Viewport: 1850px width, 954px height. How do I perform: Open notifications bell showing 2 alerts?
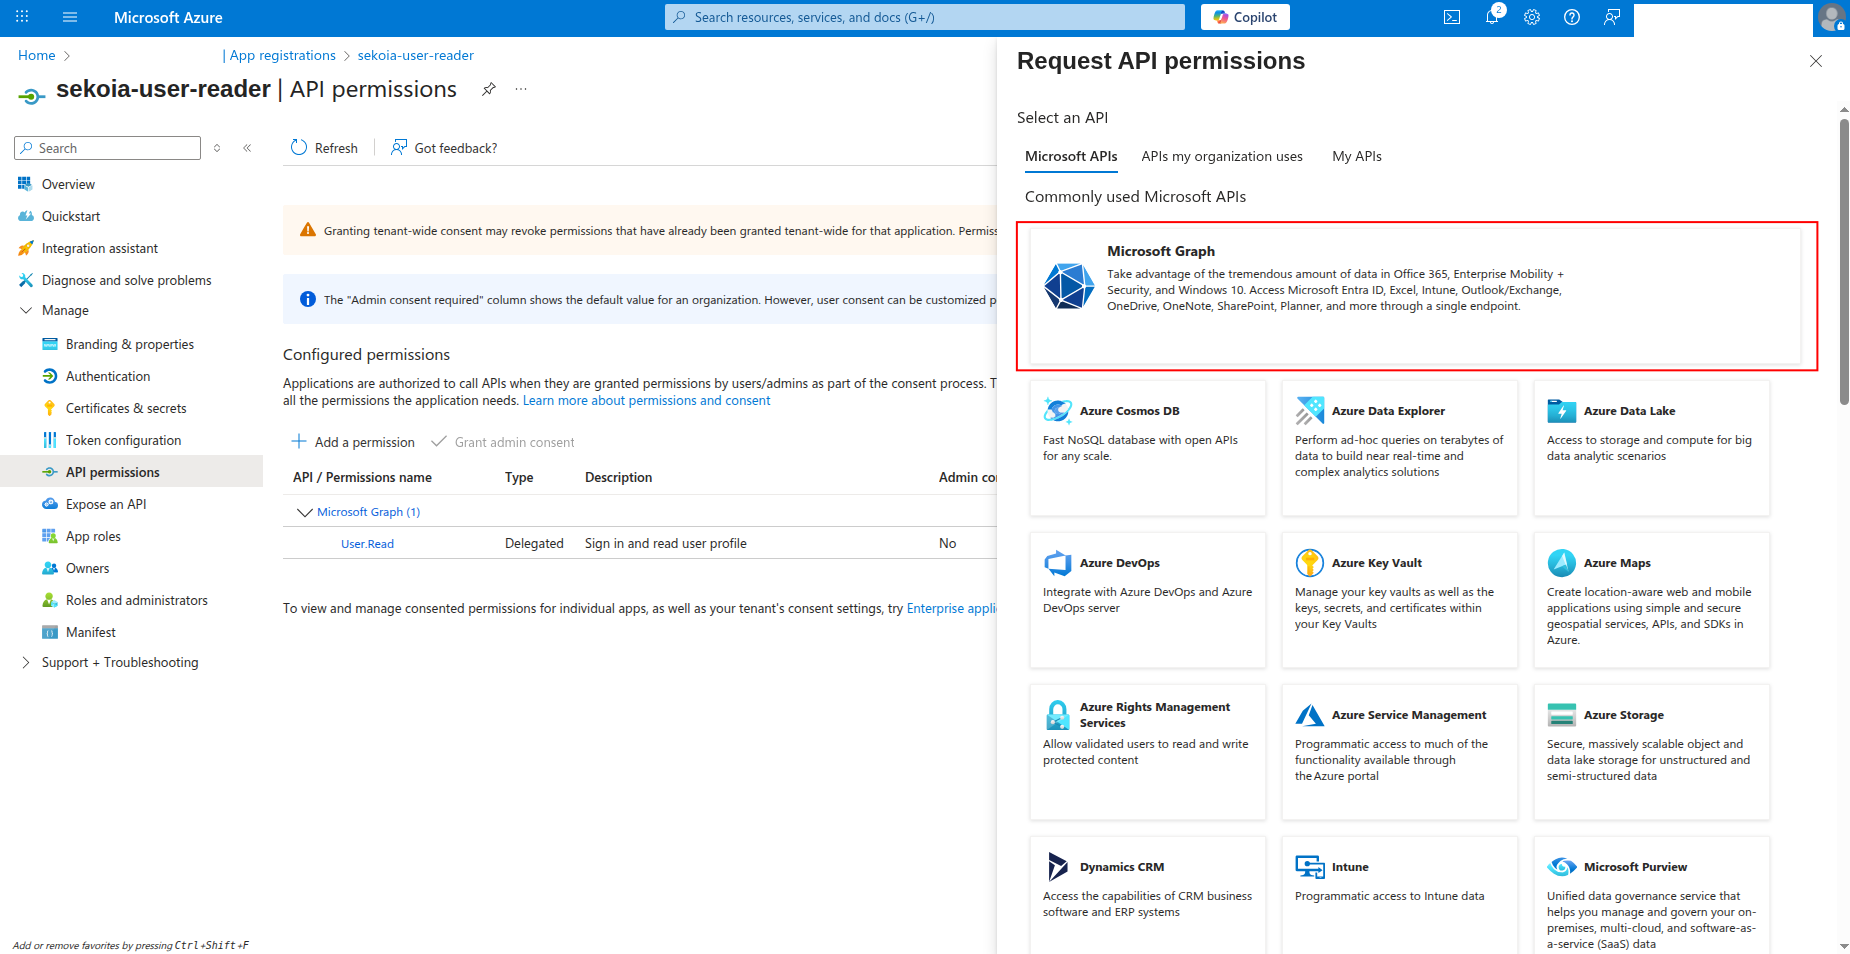[x=1491, y=17]
